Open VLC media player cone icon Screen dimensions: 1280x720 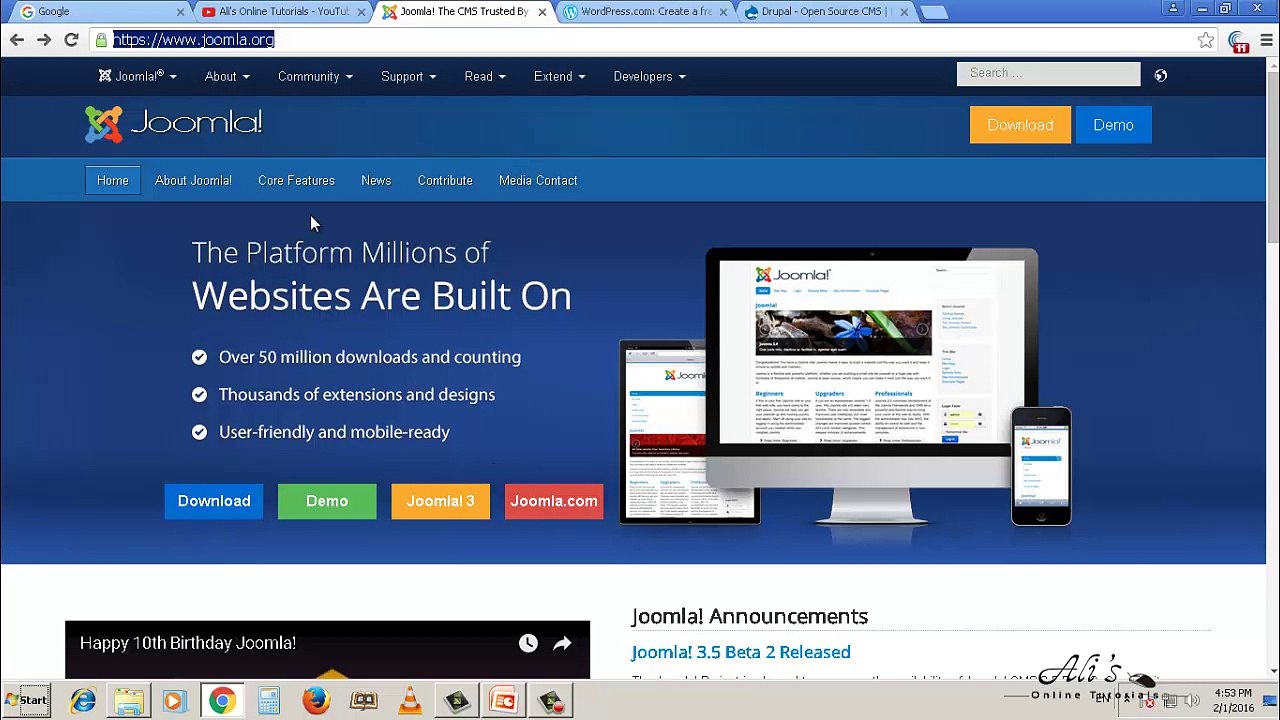[x=410, y=700]
